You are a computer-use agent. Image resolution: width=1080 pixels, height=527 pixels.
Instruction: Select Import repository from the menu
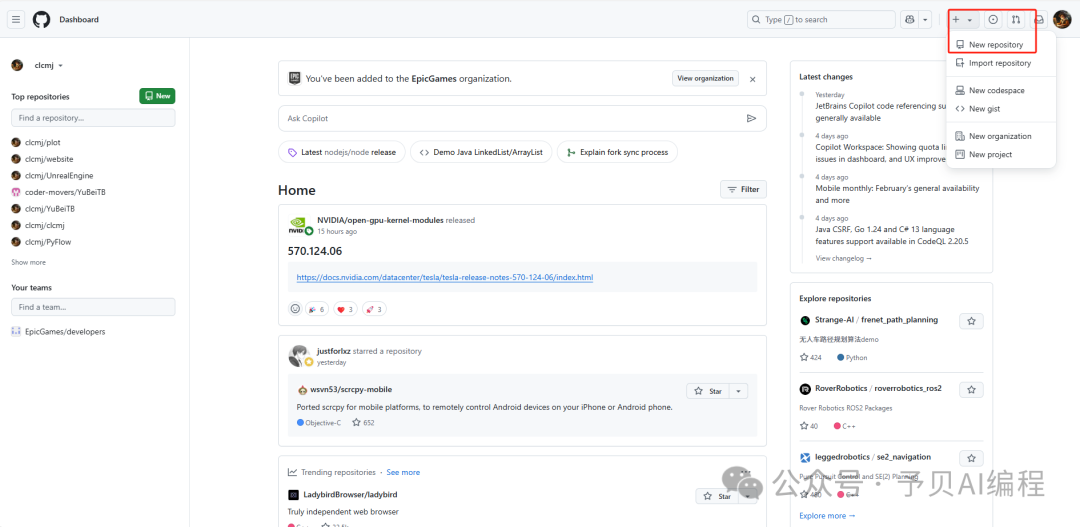(x=1001, y=63)
